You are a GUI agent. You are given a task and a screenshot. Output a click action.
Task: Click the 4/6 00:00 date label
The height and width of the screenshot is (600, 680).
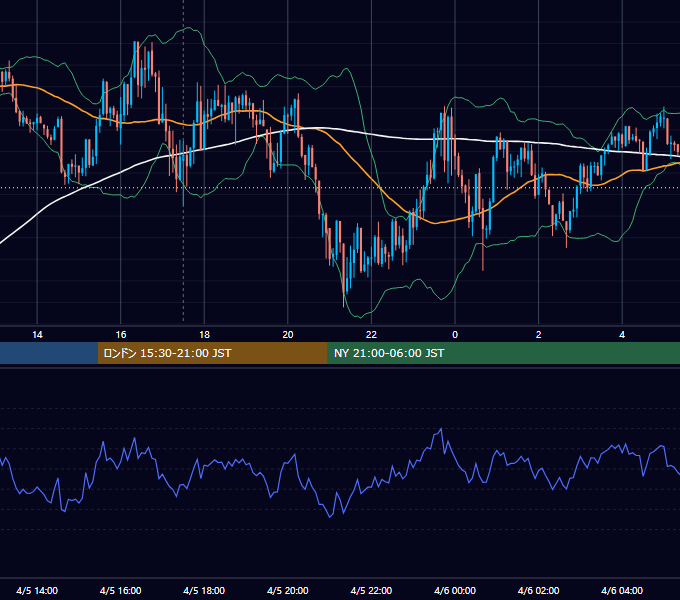point(455,590)
